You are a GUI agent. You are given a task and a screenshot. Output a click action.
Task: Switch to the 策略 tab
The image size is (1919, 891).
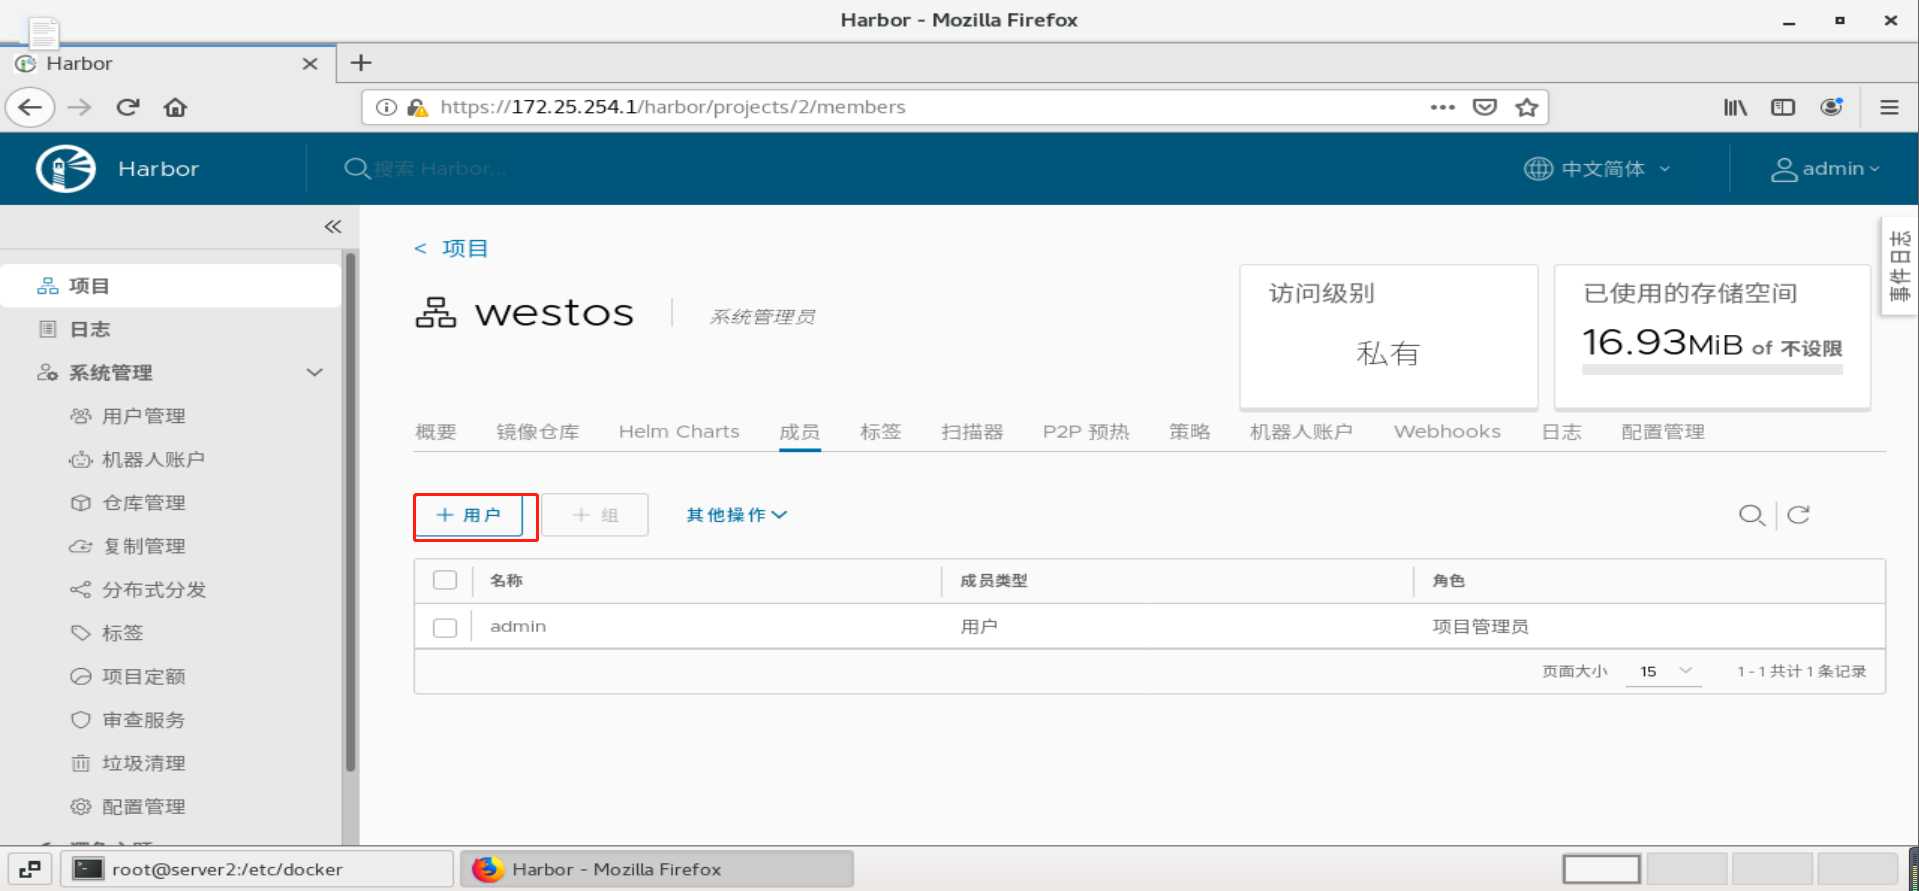pos(1189,432)
